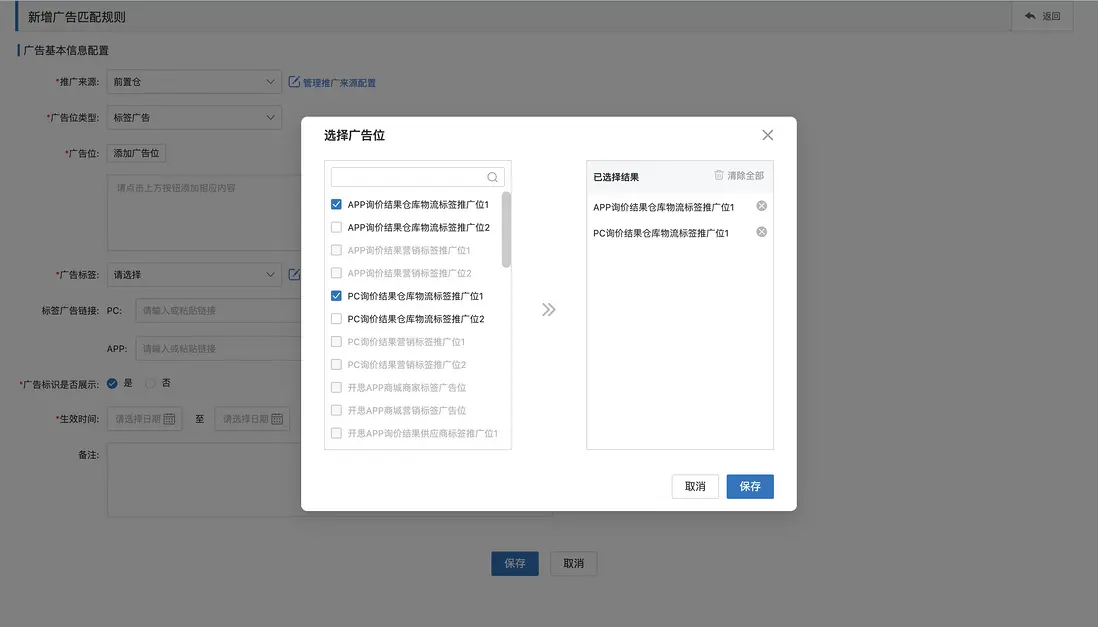Click the start 请选择日期 field

(x=145, y=419)
